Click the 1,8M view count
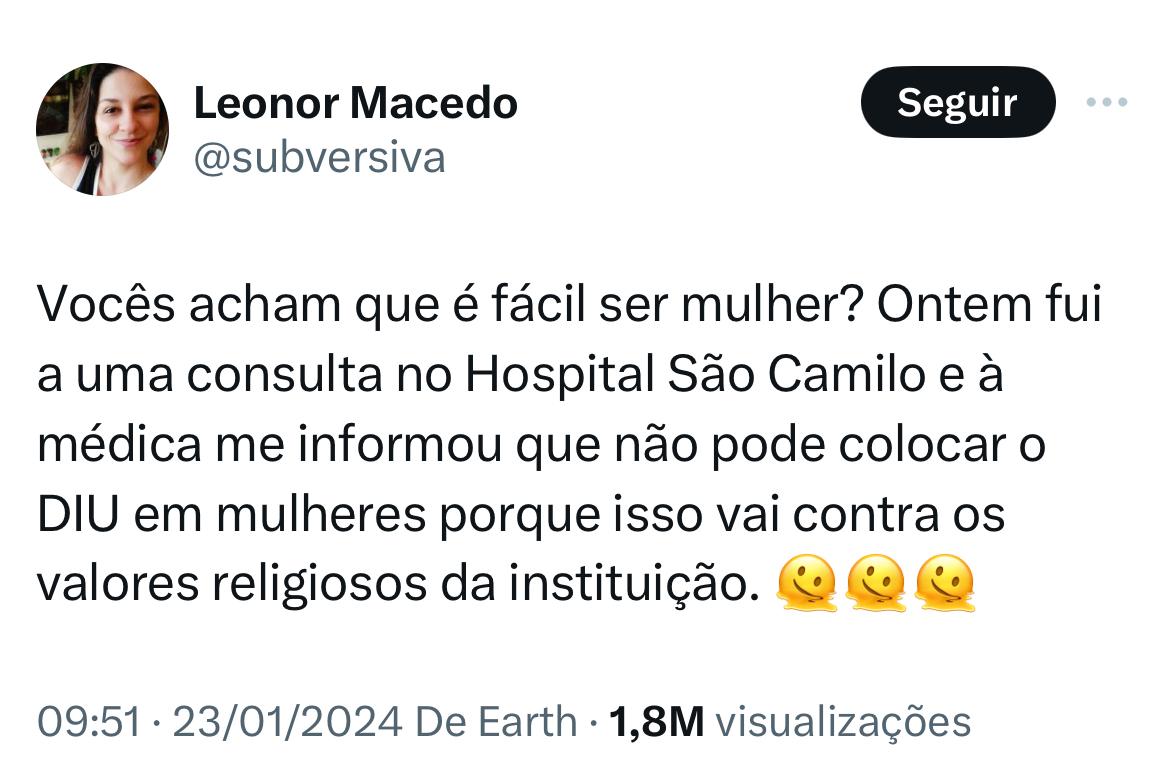Screen dimensions: 1170x770 point(657,721)
